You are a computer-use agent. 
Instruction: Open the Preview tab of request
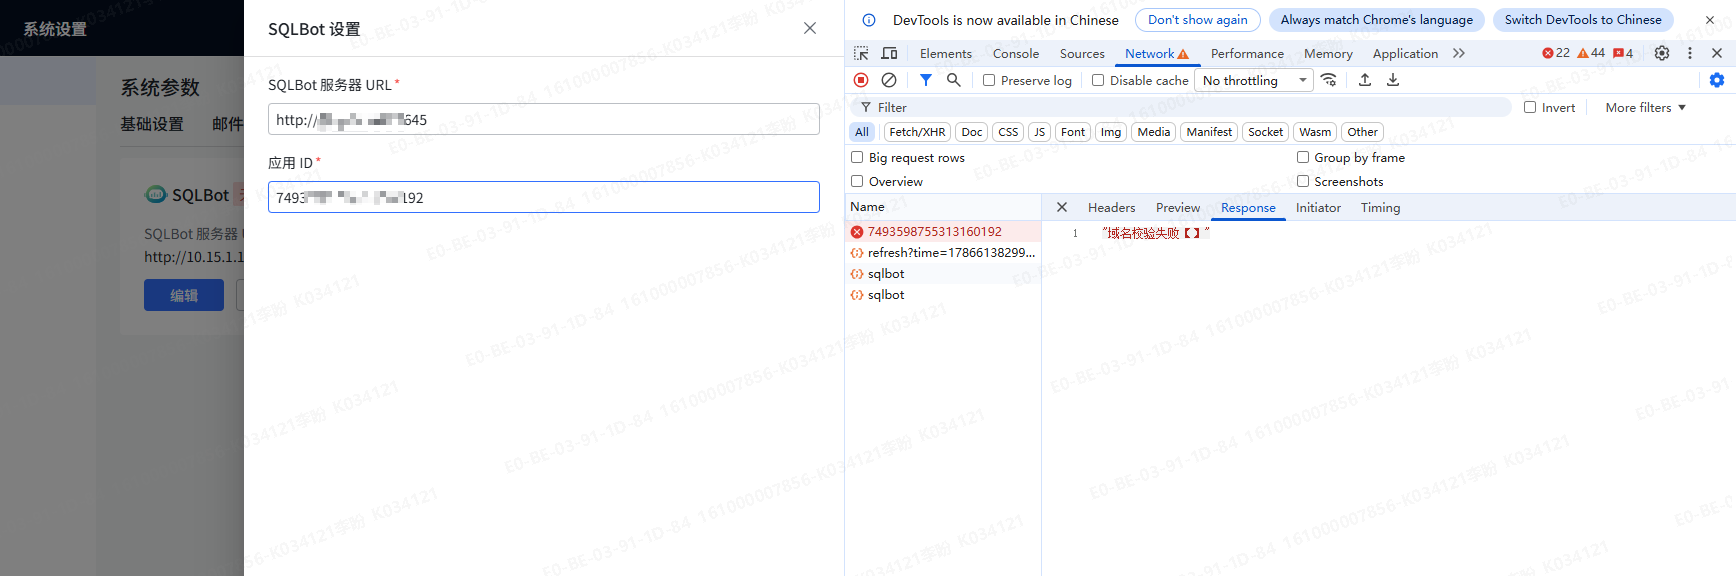(1178, 207)
